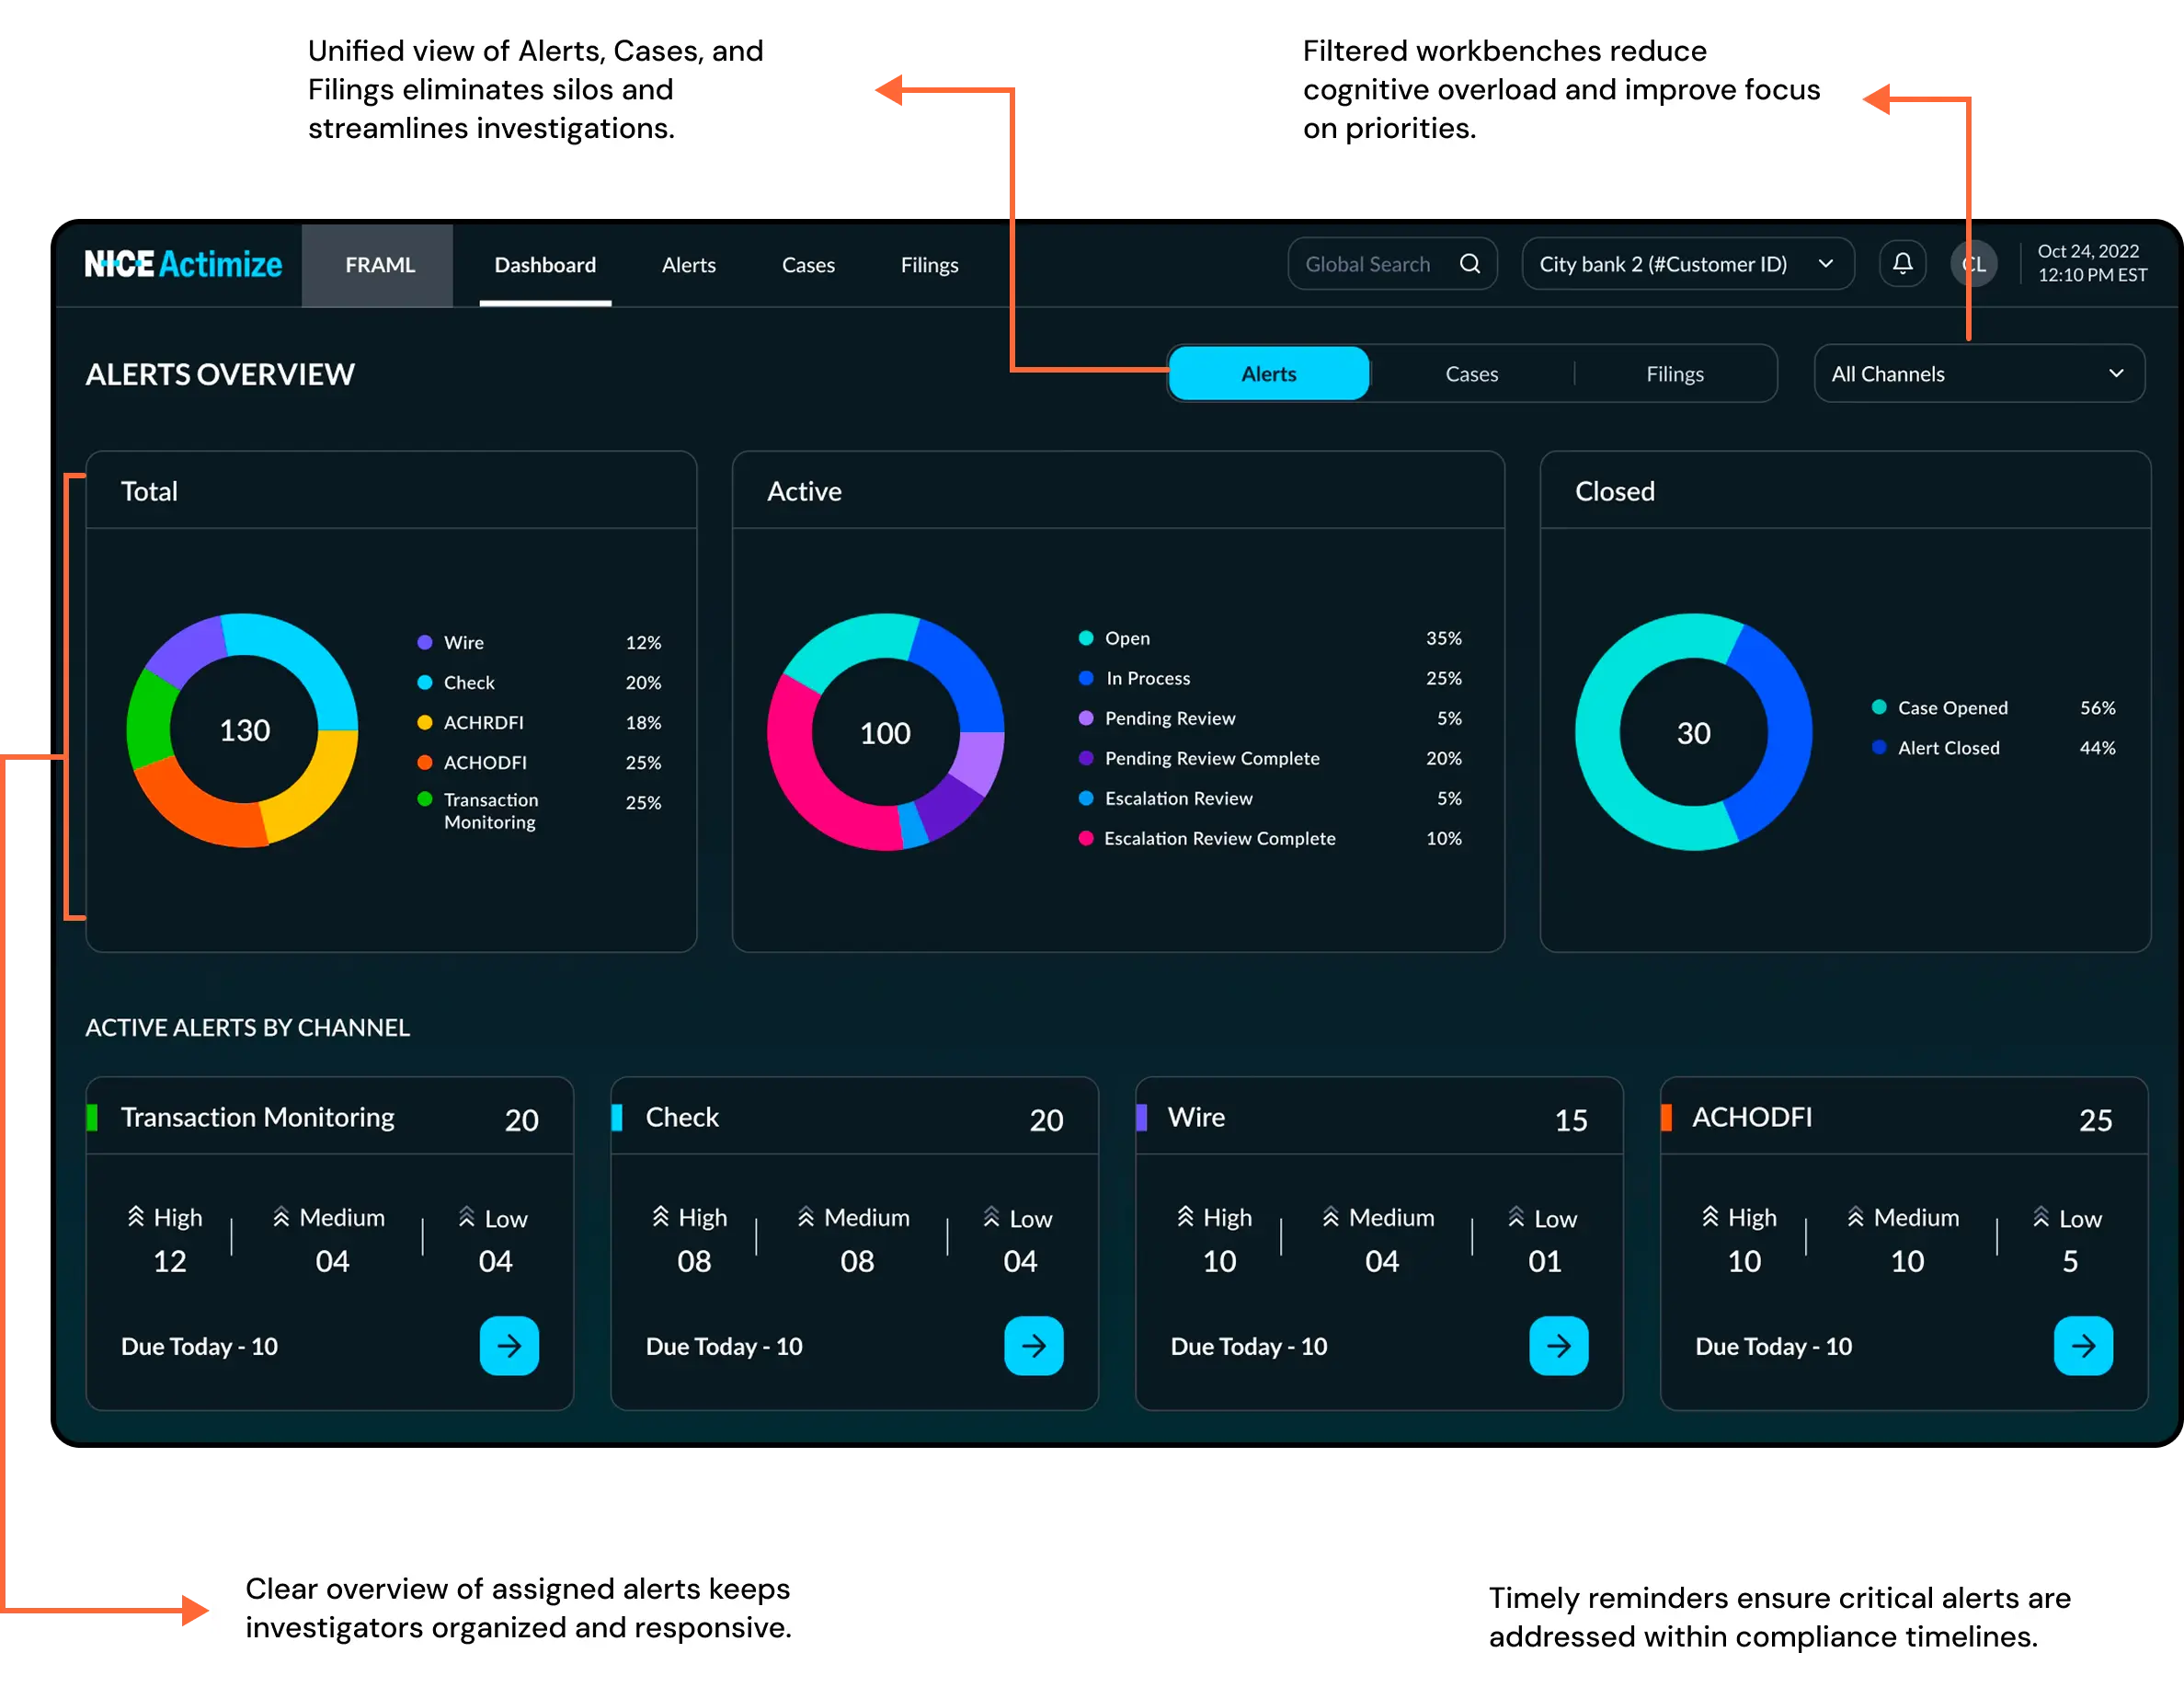Click the arrow button in Wire card
Image resolution: width=2184 pixels, height=1687 pixels.
[1558, 1346]
